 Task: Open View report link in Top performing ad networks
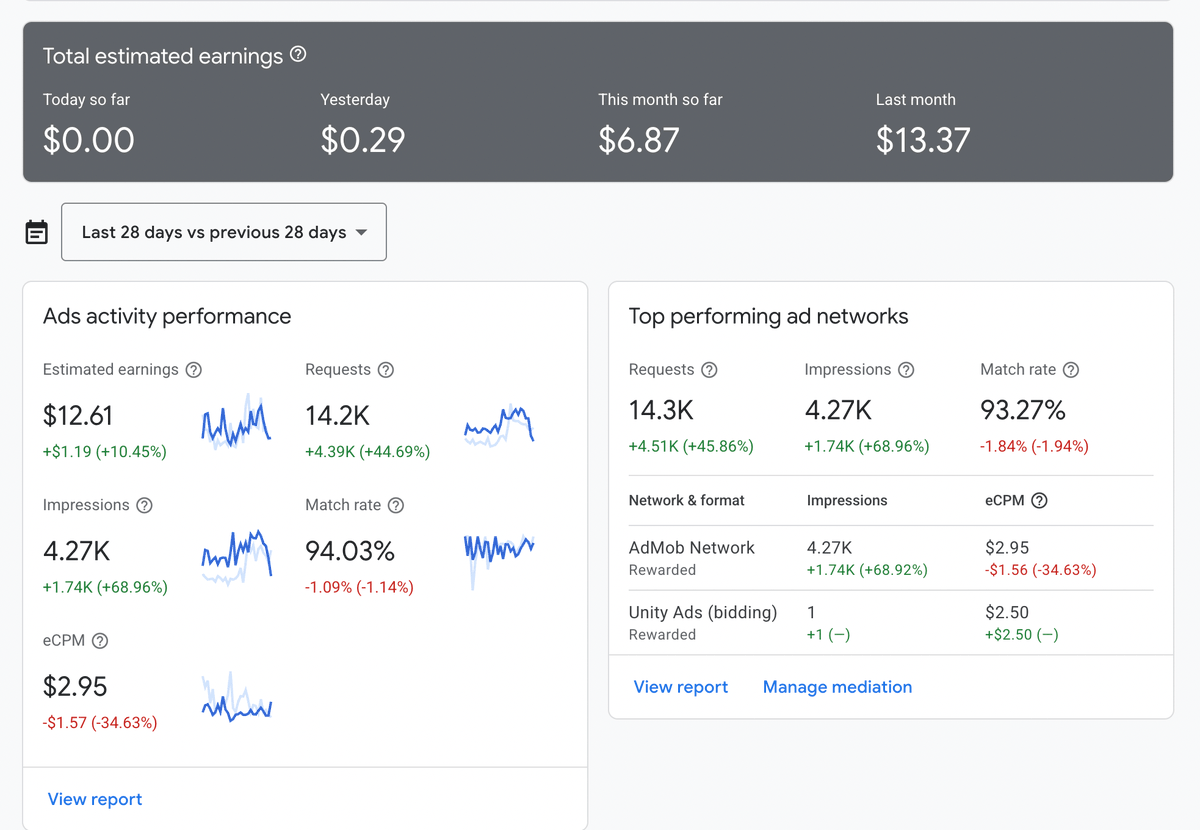coord(681,687)
